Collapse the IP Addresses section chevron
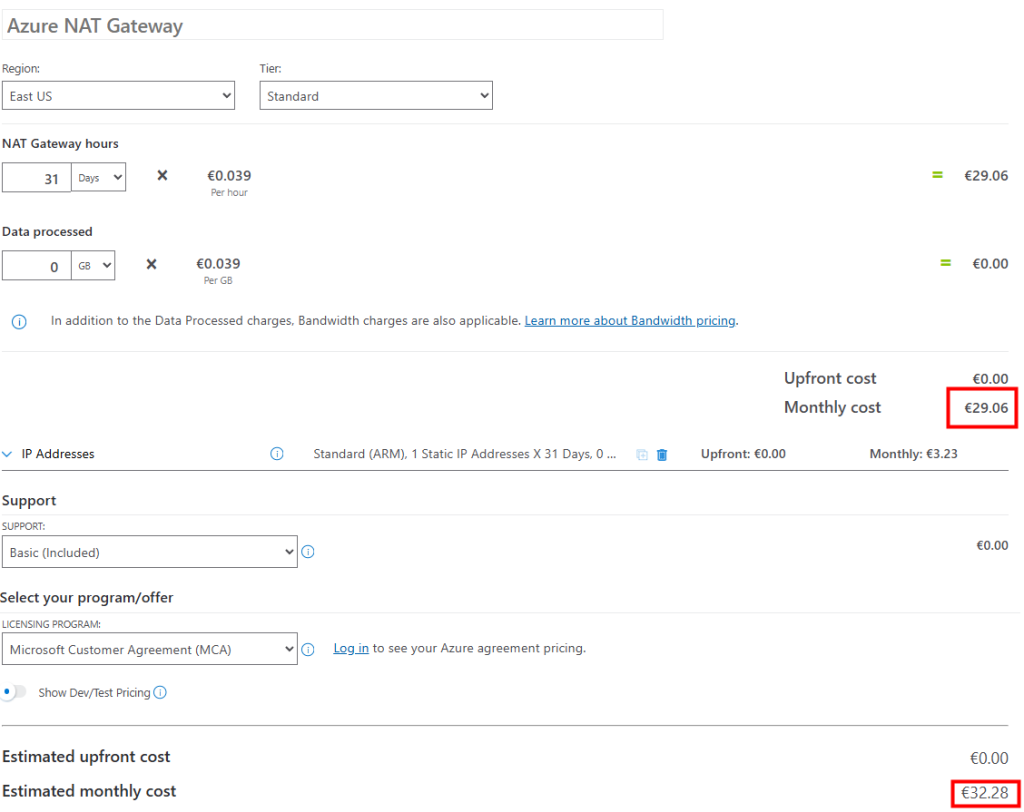This screenshot has height=812, width=1024. (7, 454)
